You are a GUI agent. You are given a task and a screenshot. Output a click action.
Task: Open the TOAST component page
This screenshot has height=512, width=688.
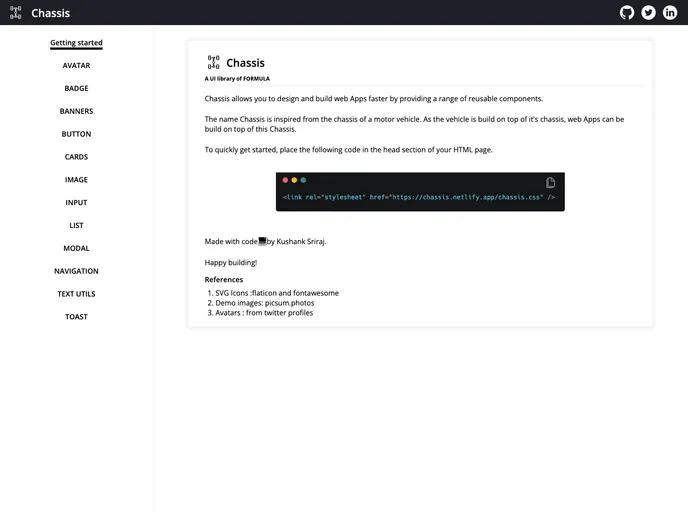point(76,317)
